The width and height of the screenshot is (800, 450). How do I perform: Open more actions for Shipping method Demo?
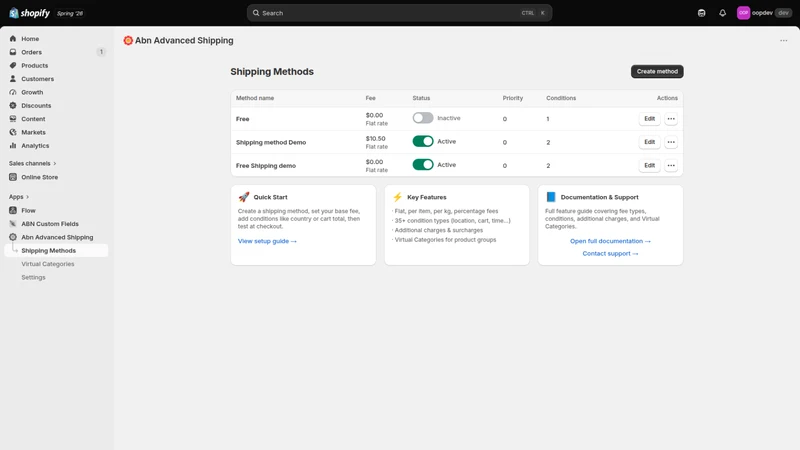click(x=671, y=142)
